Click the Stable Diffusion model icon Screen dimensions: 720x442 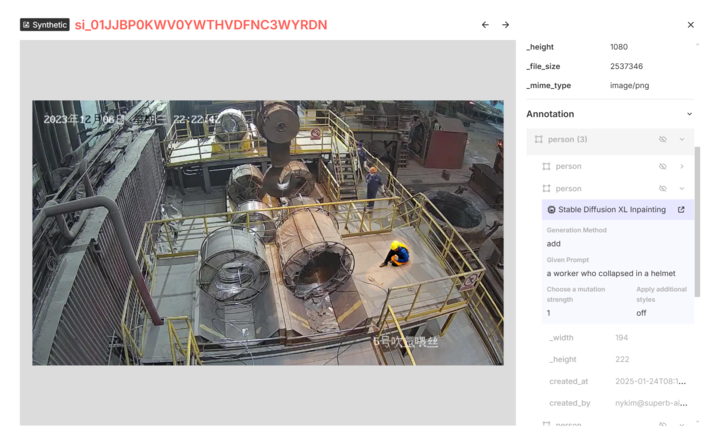pyautogui.click(x=551, y=210)
